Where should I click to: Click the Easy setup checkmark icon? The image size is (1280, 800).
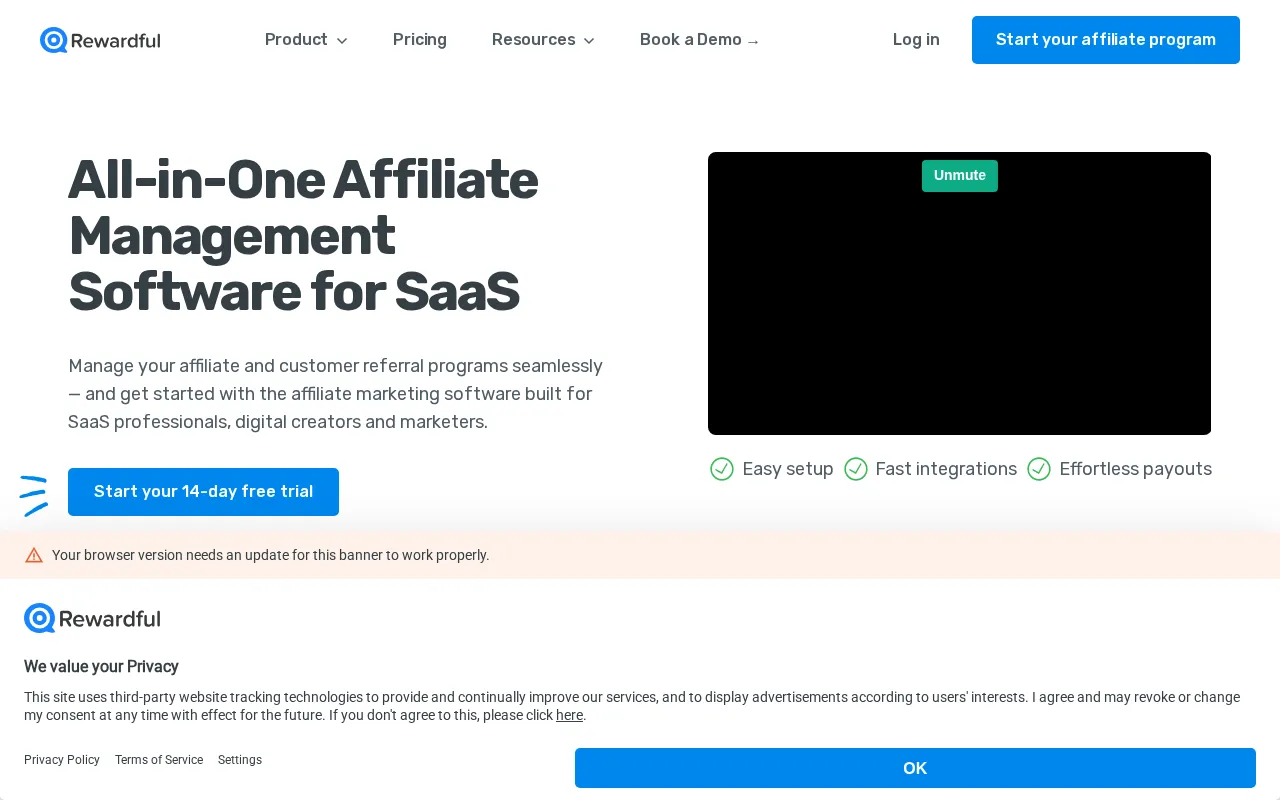tap(722, 469)
